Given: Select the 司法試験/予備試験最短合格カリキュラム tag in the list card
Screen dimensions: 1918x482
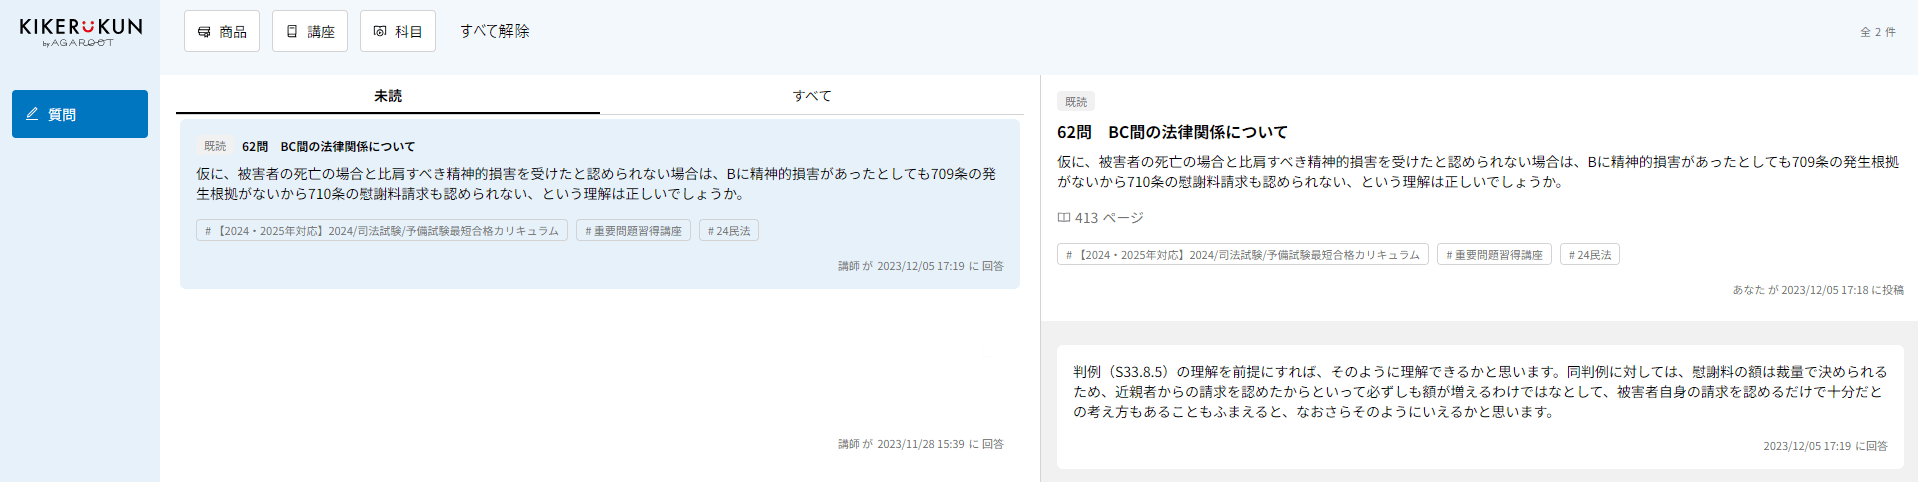Looking at the screenshot, I should click(x=382, y=231).
